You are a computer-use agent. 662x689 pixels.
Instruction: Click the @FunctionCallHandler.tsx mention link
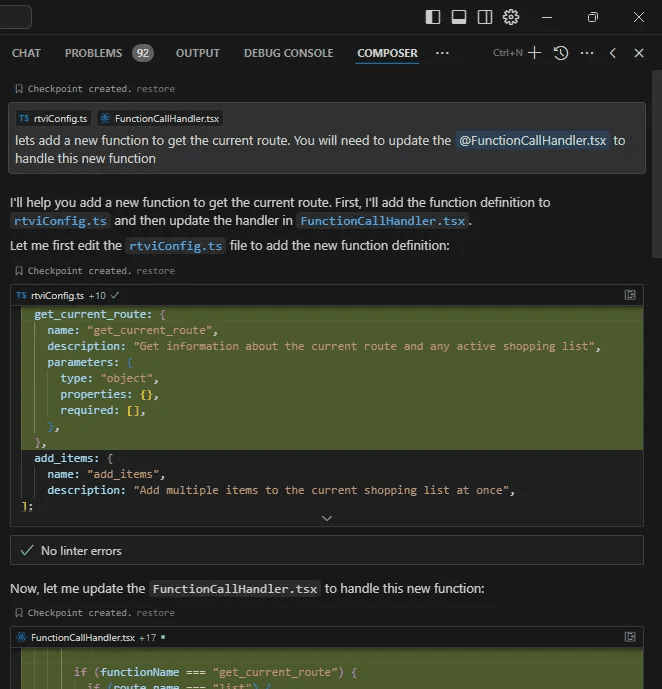point(532,140)
